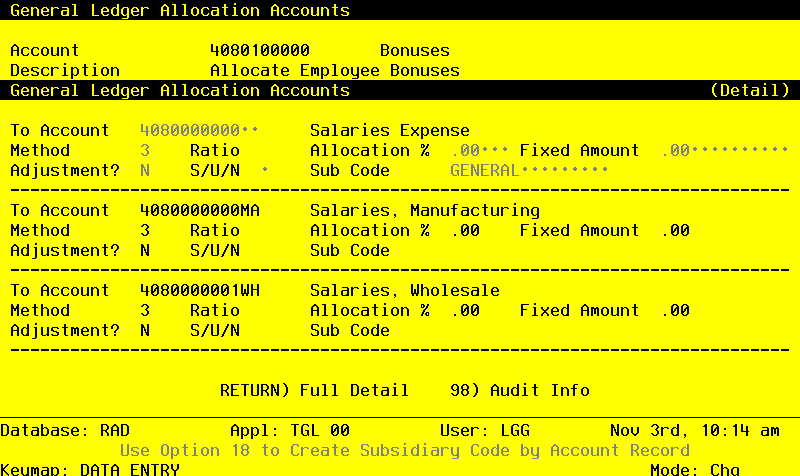Click Database: RAD status entry
This screenshot has height=476, width=800.
click(x=65, y=431)
